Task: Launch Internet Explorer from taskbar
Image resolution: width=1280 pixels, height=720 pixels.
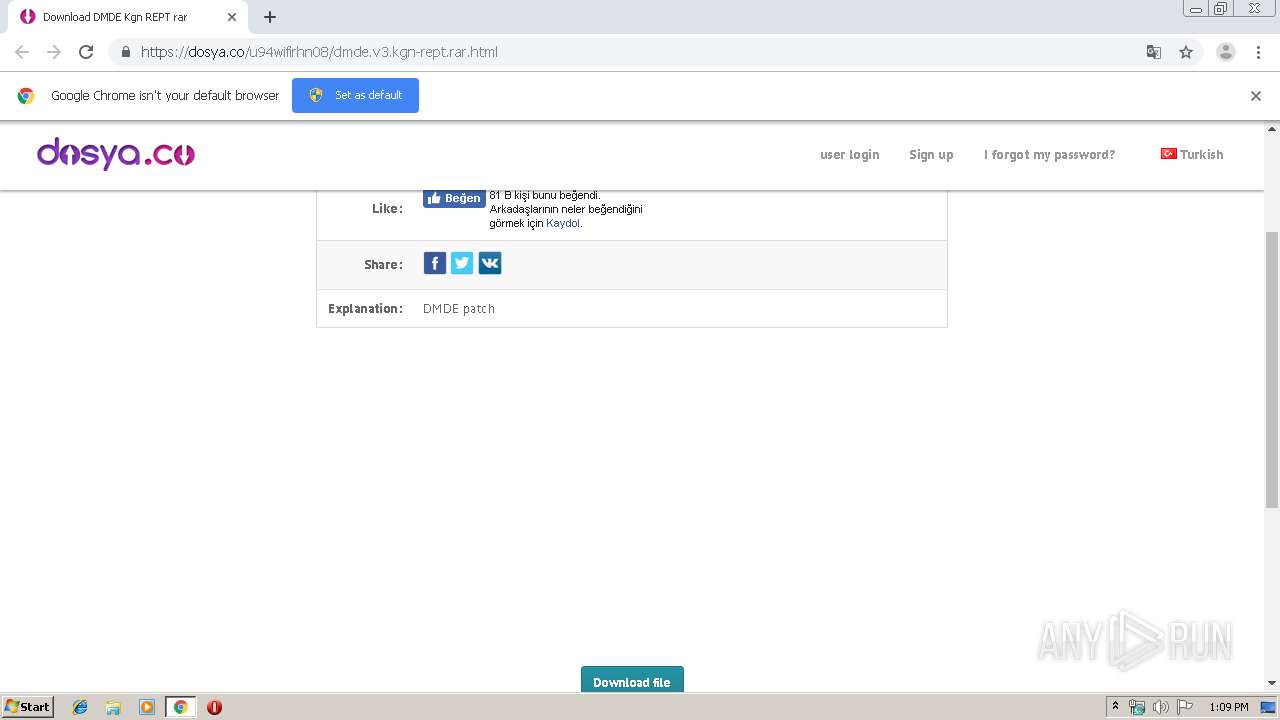Action: pyautogui.click(x=80, y=707)
